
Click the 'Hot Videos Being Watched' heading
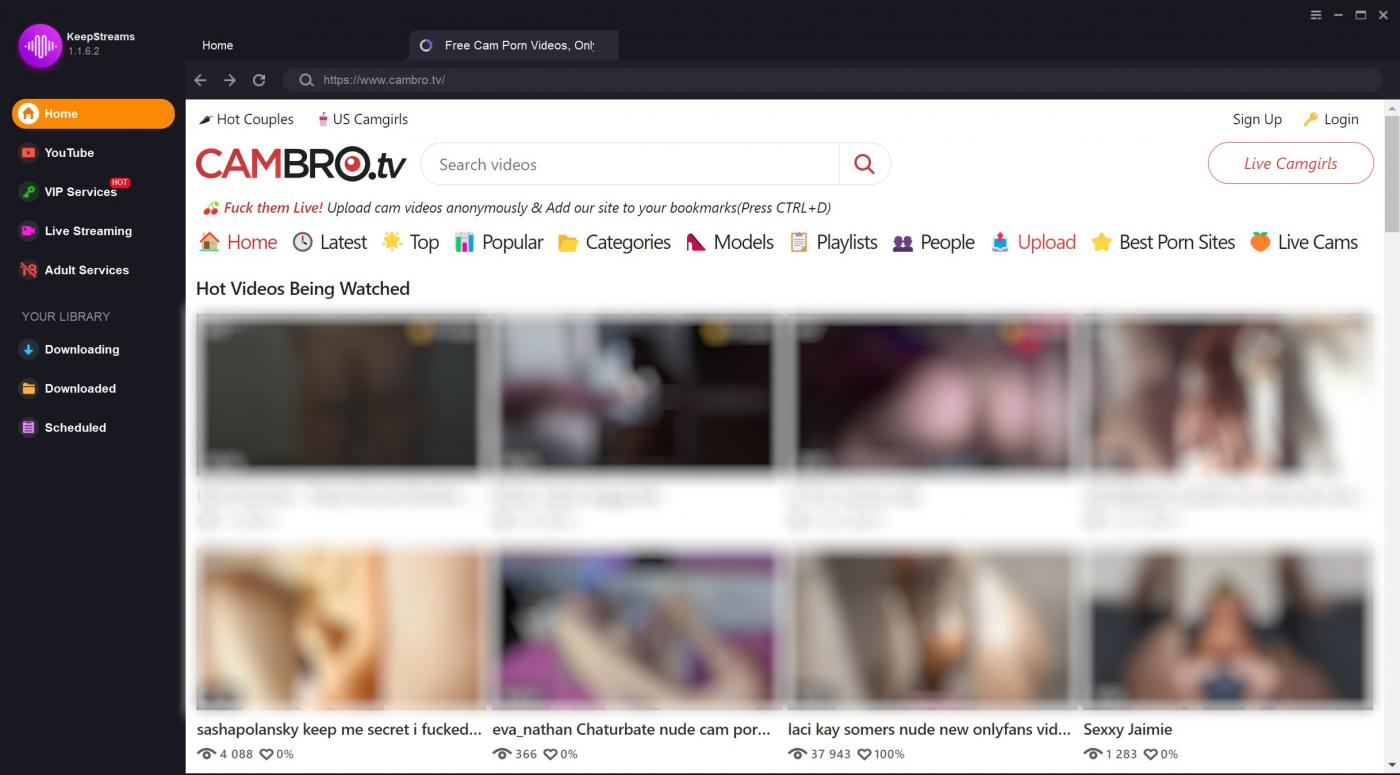pyautogui.click(x=303, y=288)
